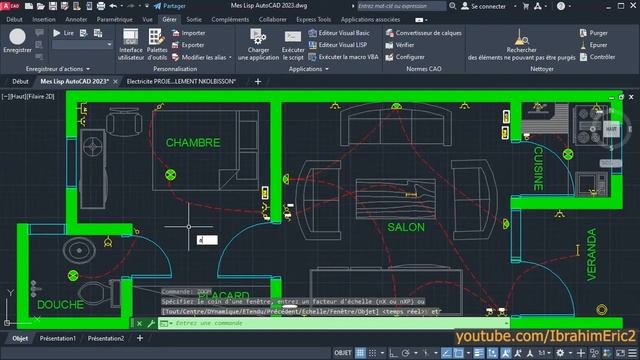Open status bar customization menu icon
Screen dimensions: 640x360
click(x=633, y=353)
